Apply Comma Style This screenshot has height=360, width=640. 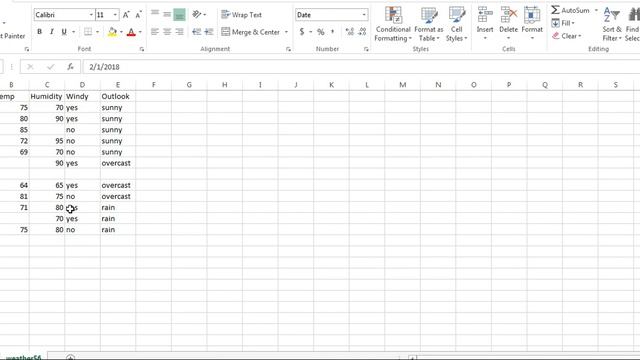coord(333,32)
